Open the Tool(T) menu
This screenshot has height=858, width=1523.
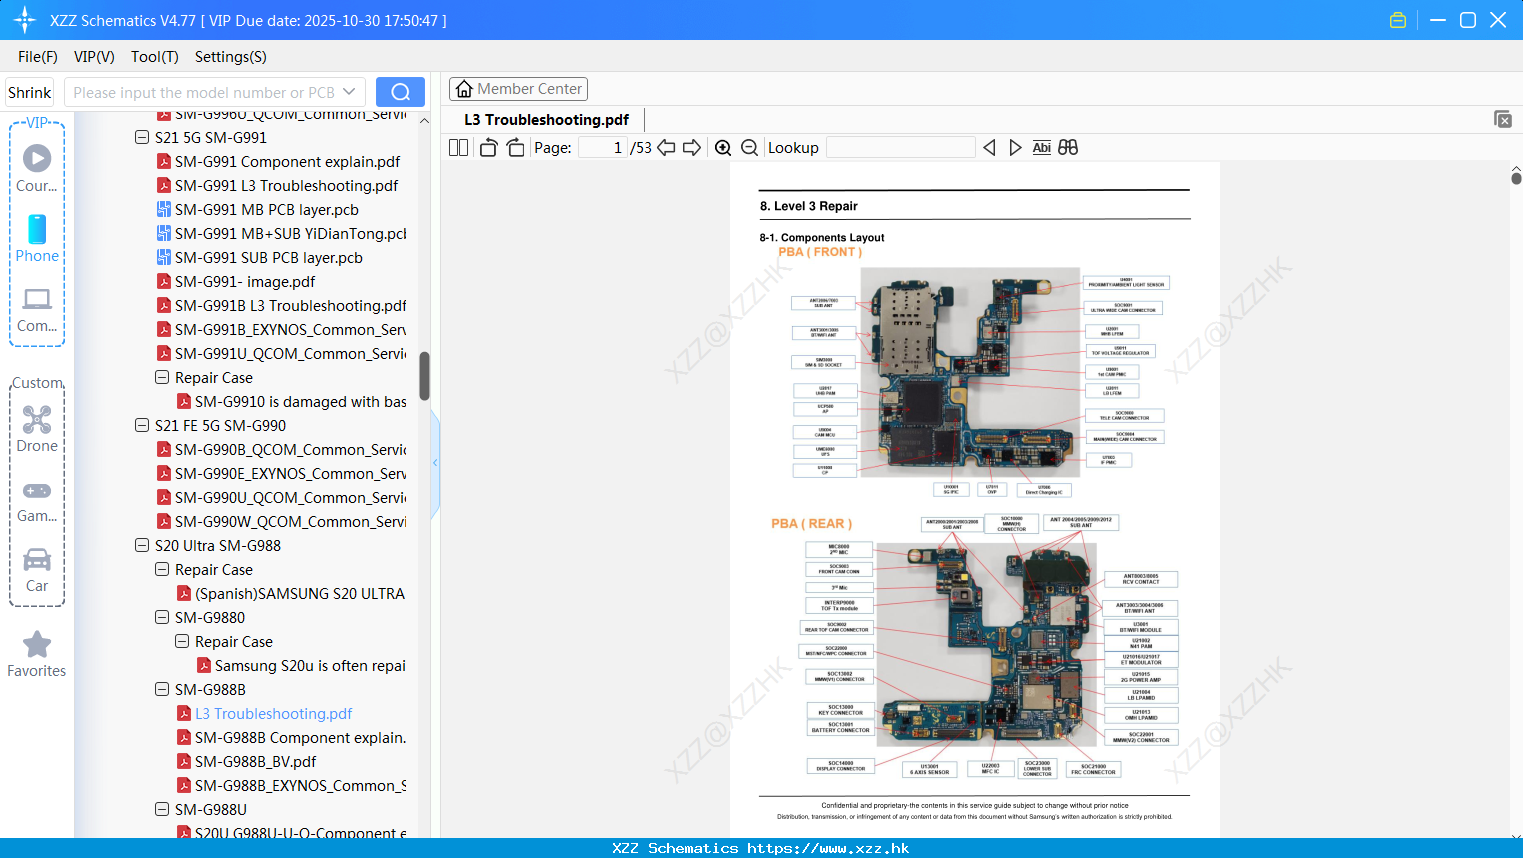(155, 57)
